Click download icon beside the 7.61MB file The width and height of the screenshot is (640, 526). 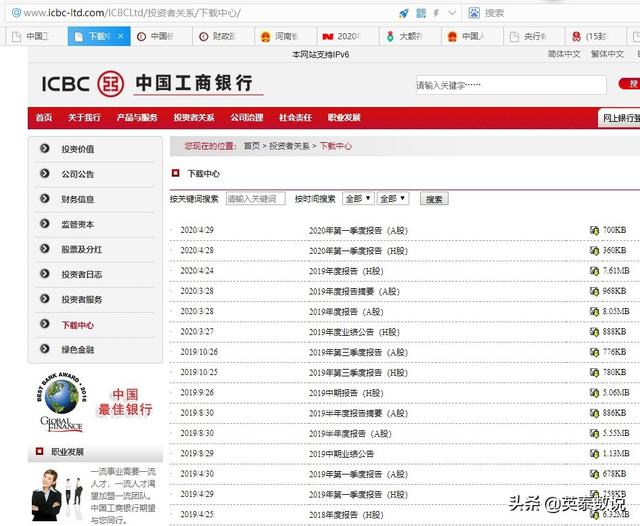coord(595,271)
